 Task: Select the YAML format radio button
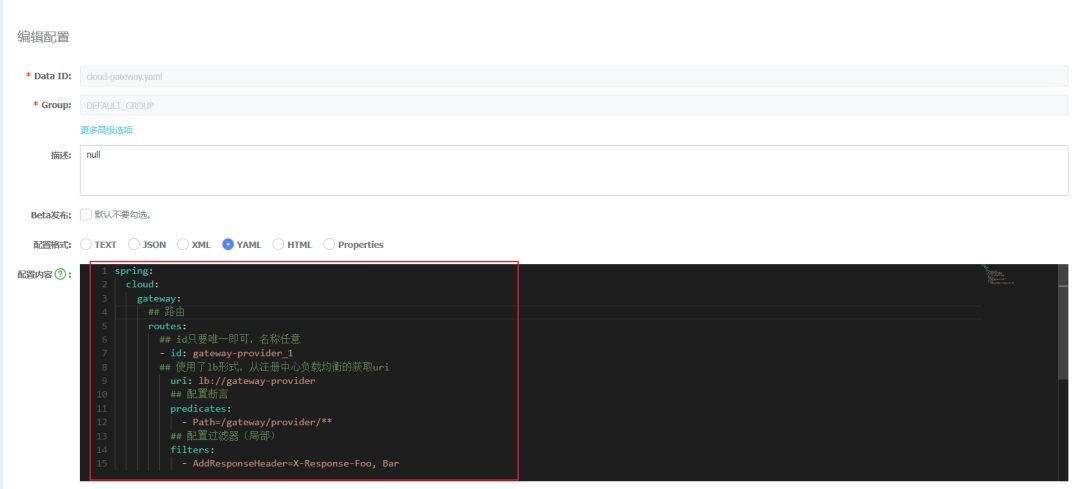(x=228, y=244)
